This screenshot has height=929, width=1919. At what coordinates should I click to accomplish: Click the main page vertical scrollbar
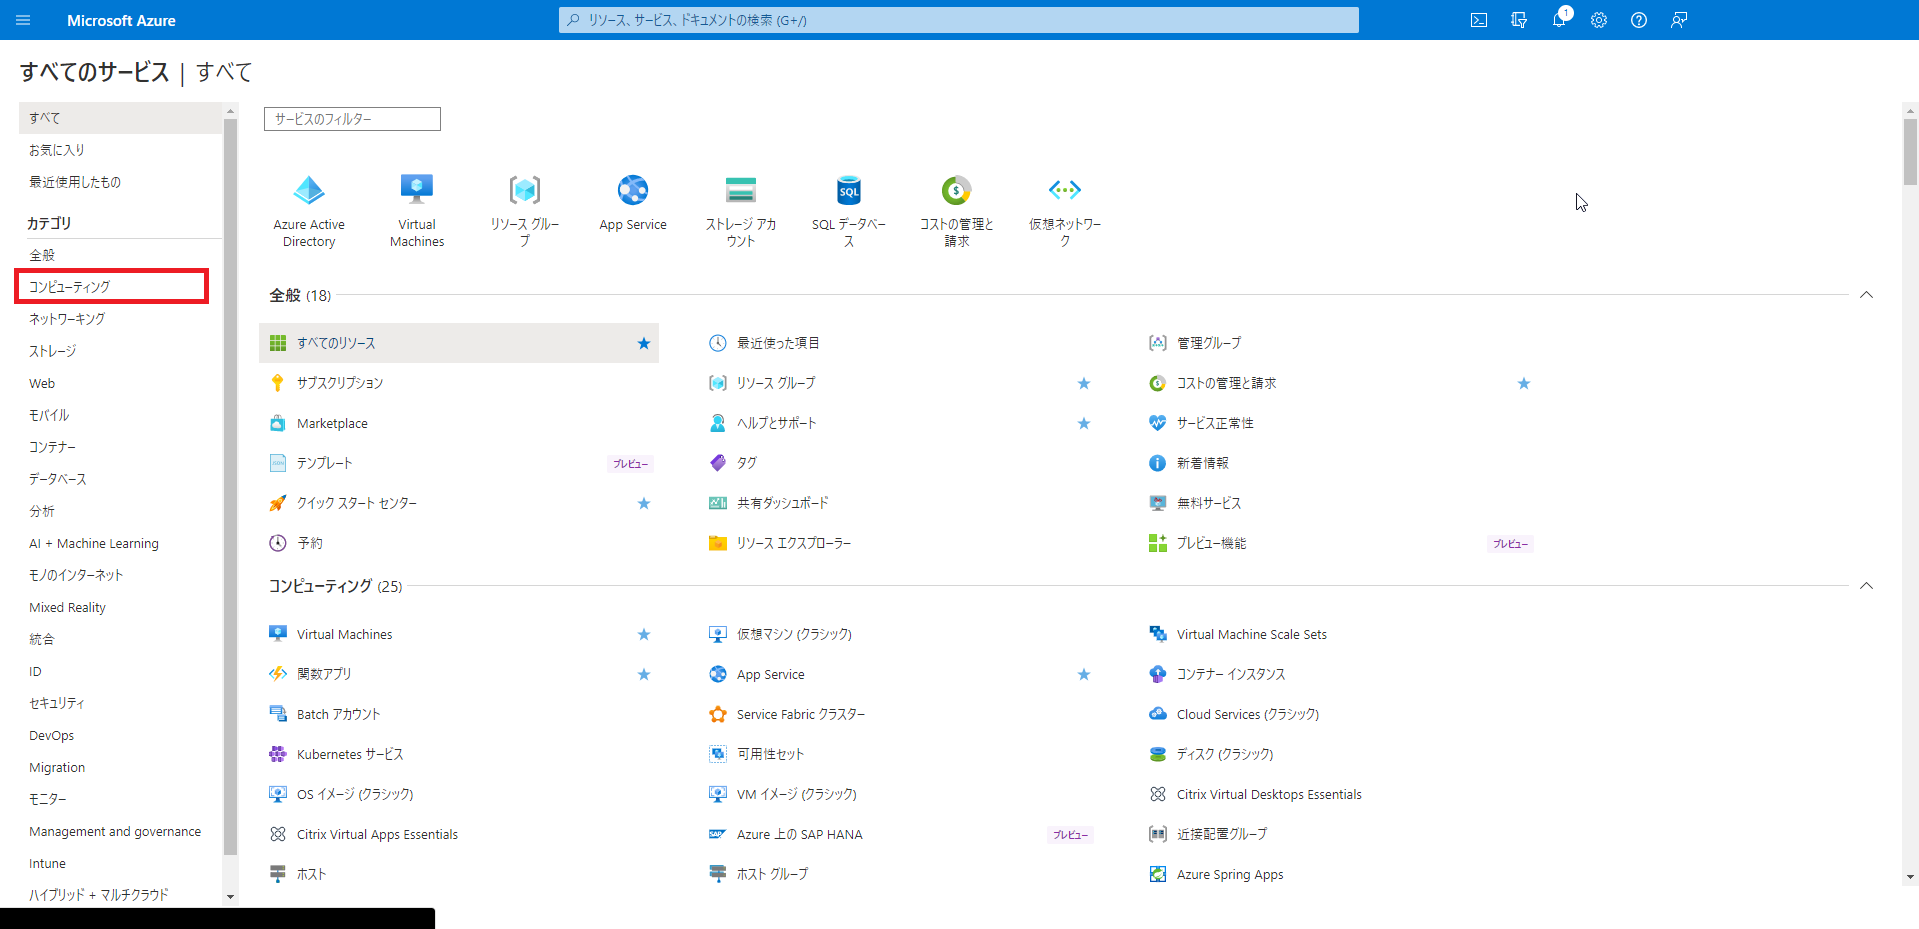1910,494
